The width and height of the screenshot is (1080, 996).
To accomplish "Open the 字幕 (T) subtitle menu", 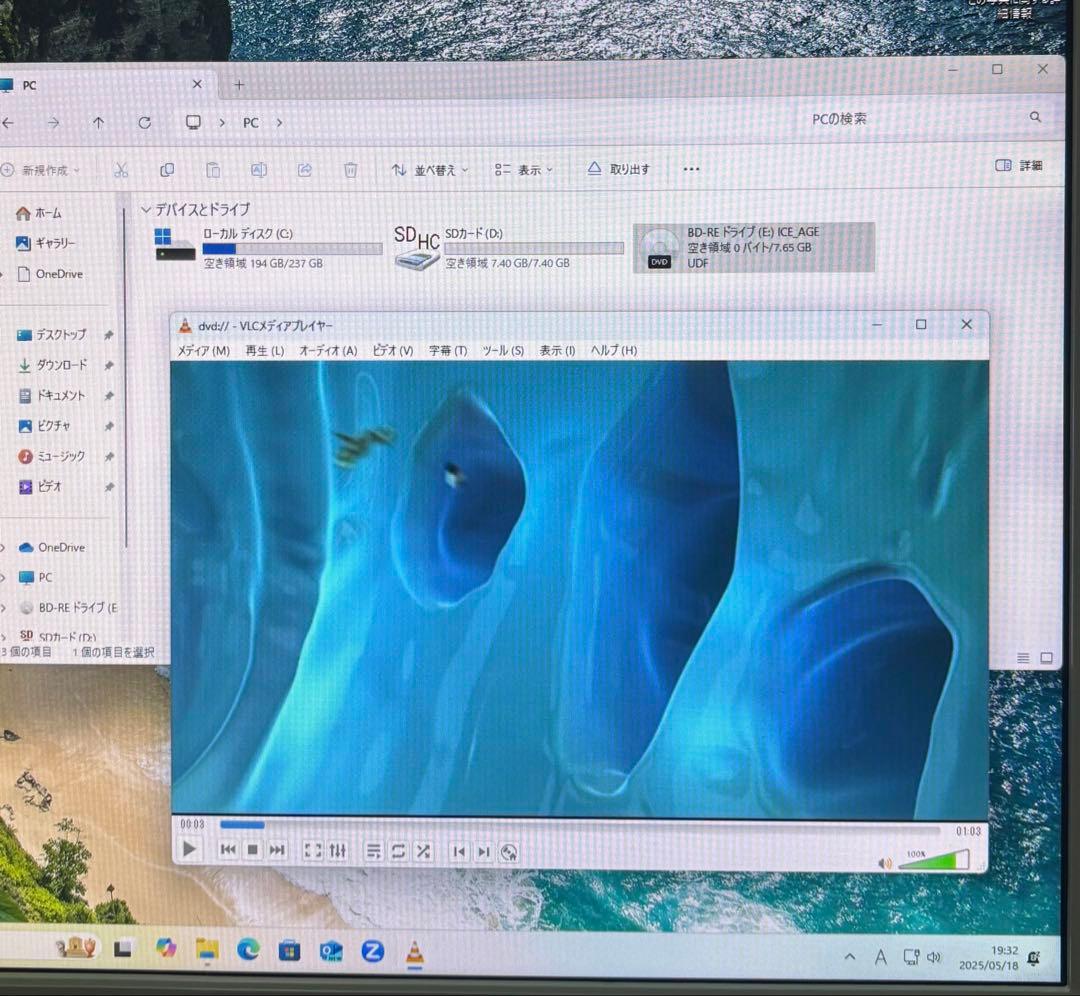I will pyautogui.click(x=447, y=351).
